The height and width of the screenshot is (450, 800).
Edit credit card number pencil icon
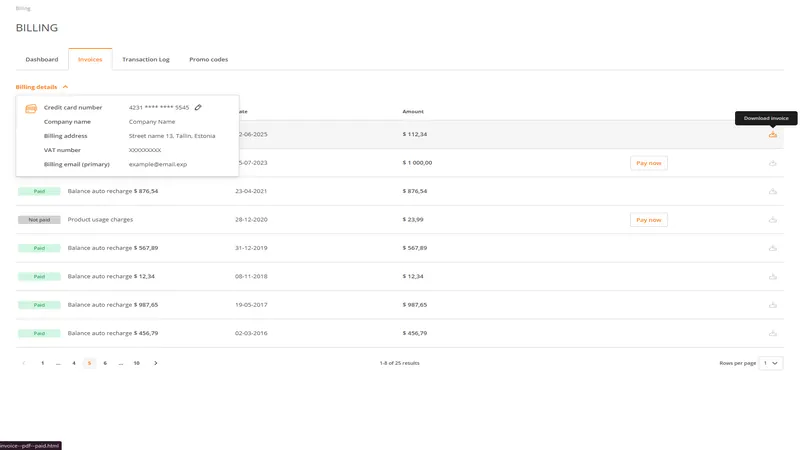[x=198, y=107]
